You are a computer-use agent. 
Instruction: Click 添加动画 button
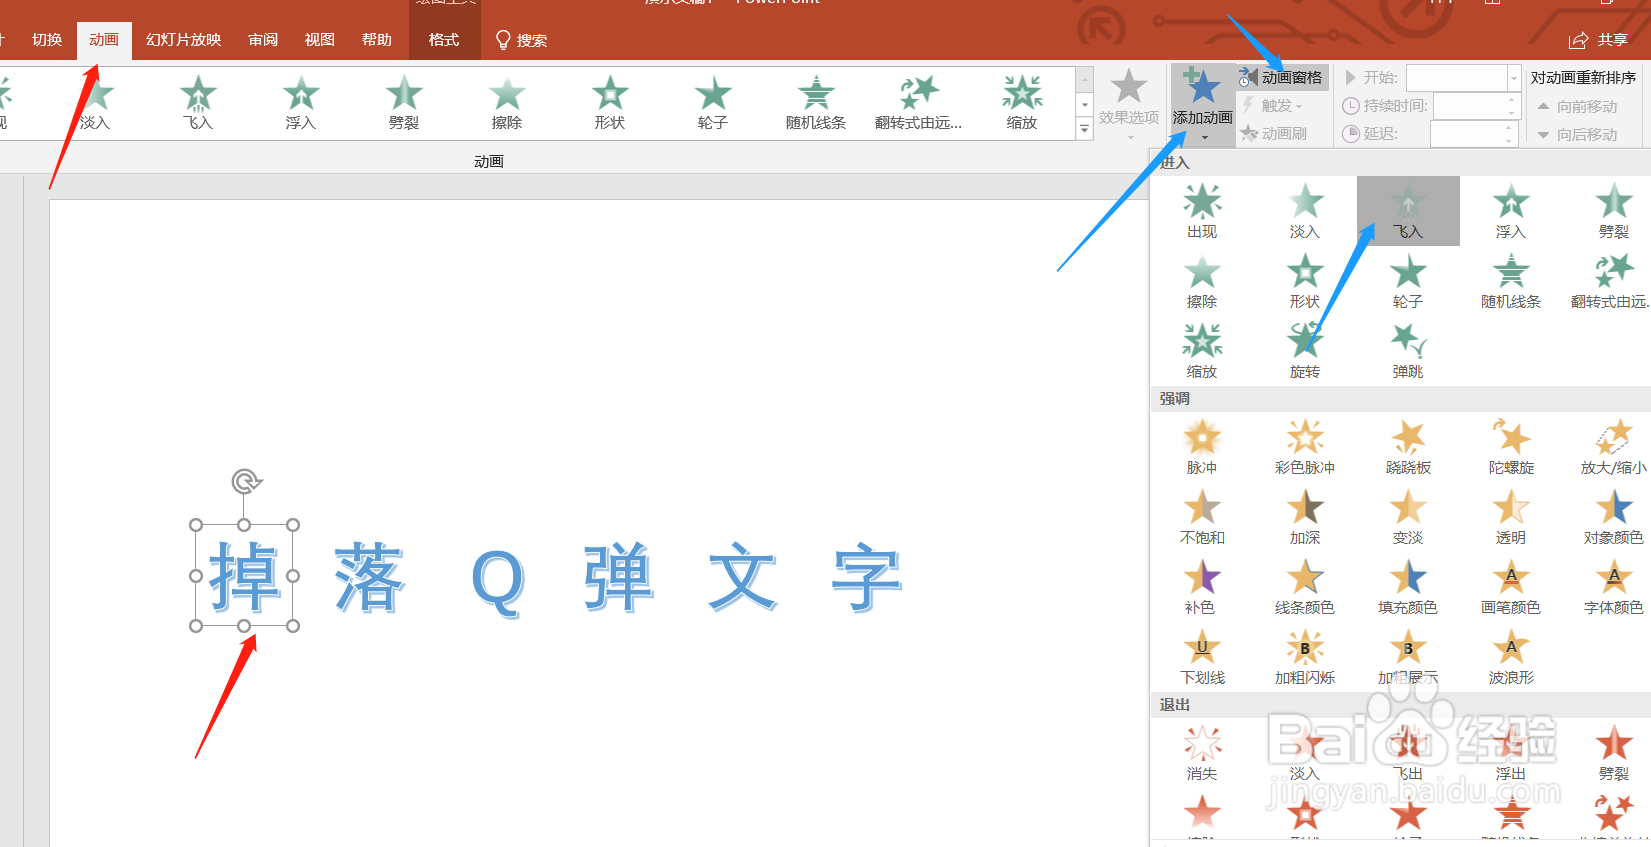pyautogui.click(x=1203, y=105)
